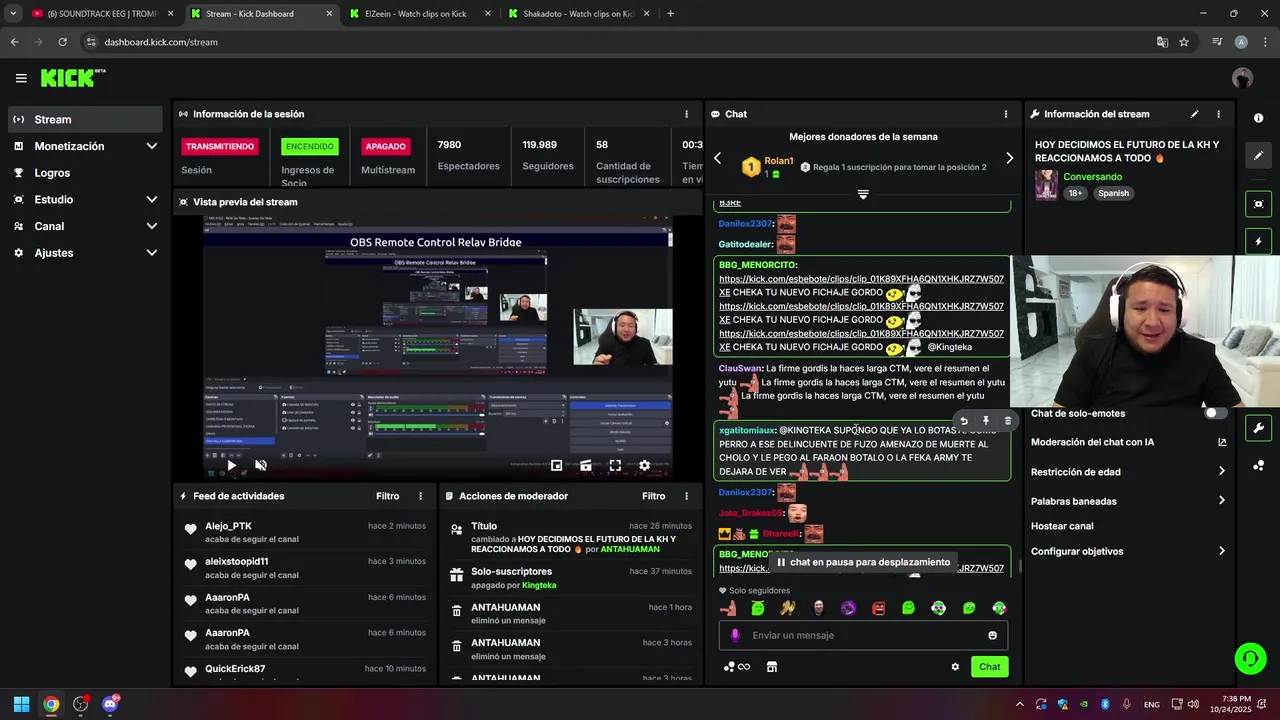Image resolution: width=1280 pixels, height=720 pixels.
Task: Show next top donor with right arrow
Action: pos(1009,158)
